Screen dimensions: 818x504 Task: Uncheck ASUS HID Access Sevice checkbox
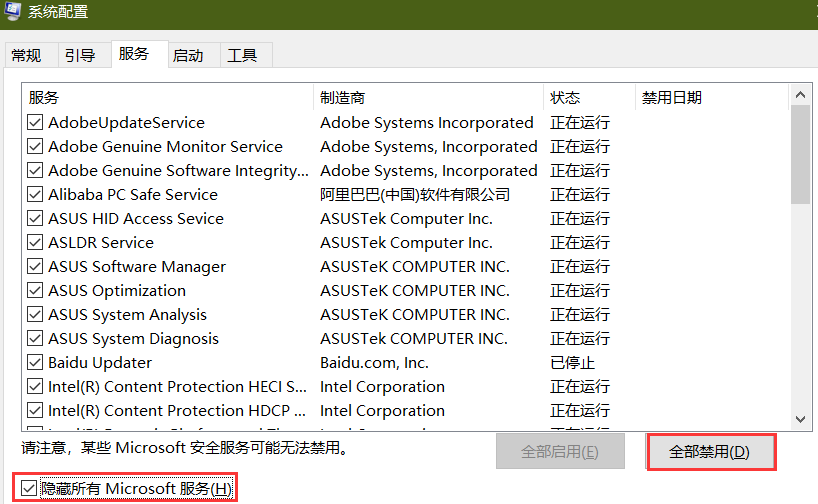click(35, 219)
